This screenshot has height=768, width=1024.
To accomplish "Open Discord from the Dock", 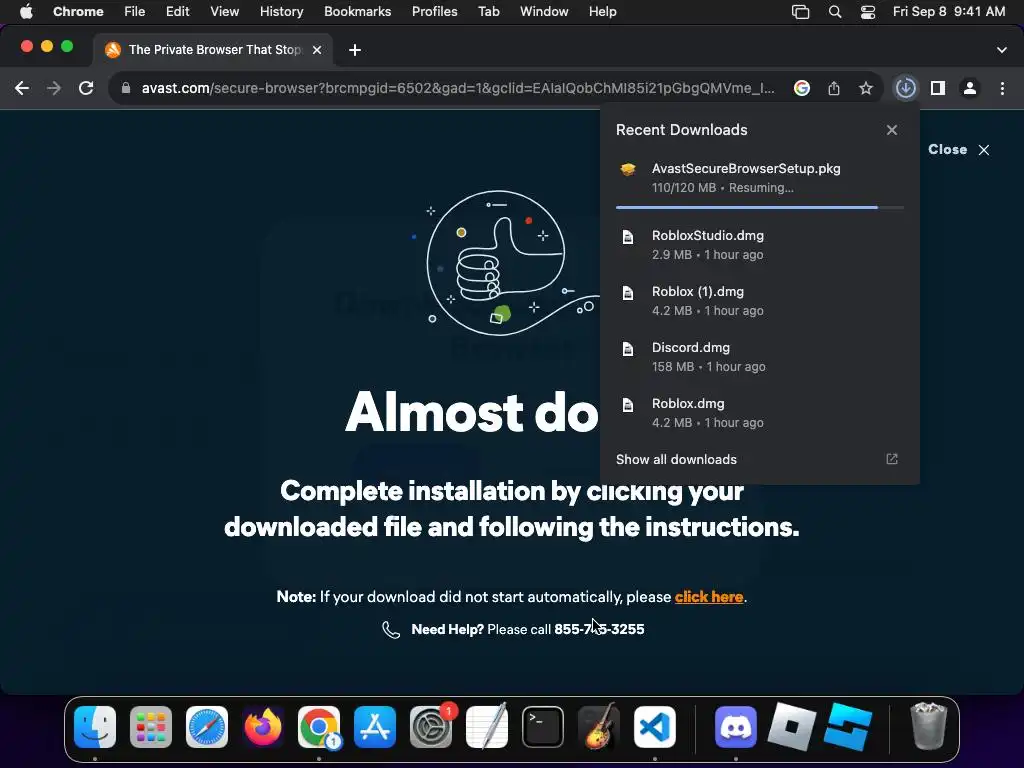I will (736, 727).
